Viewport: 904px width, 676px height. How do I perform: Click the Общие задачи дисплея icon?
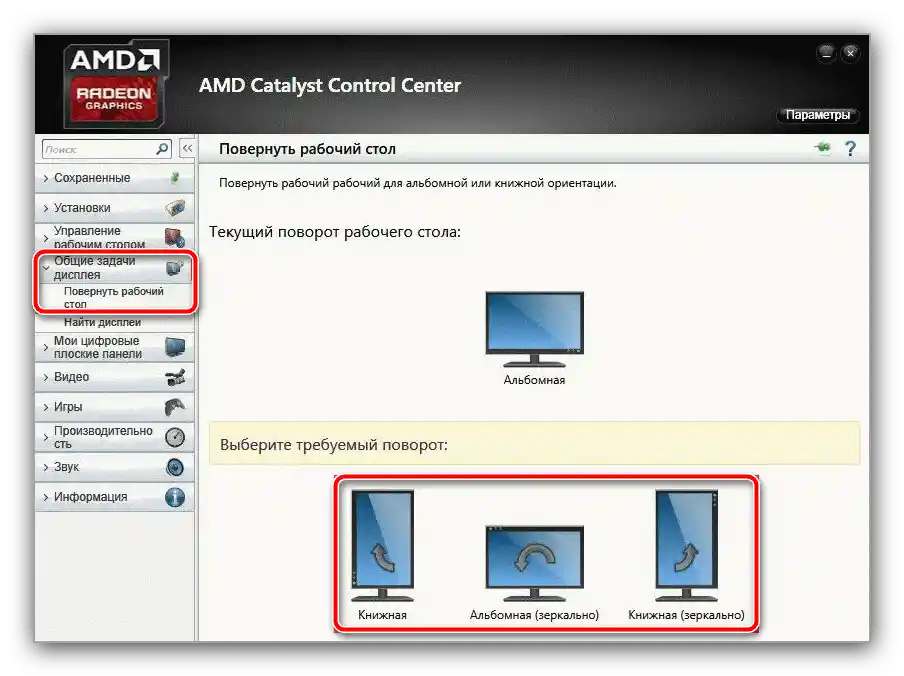click(175, 267)
